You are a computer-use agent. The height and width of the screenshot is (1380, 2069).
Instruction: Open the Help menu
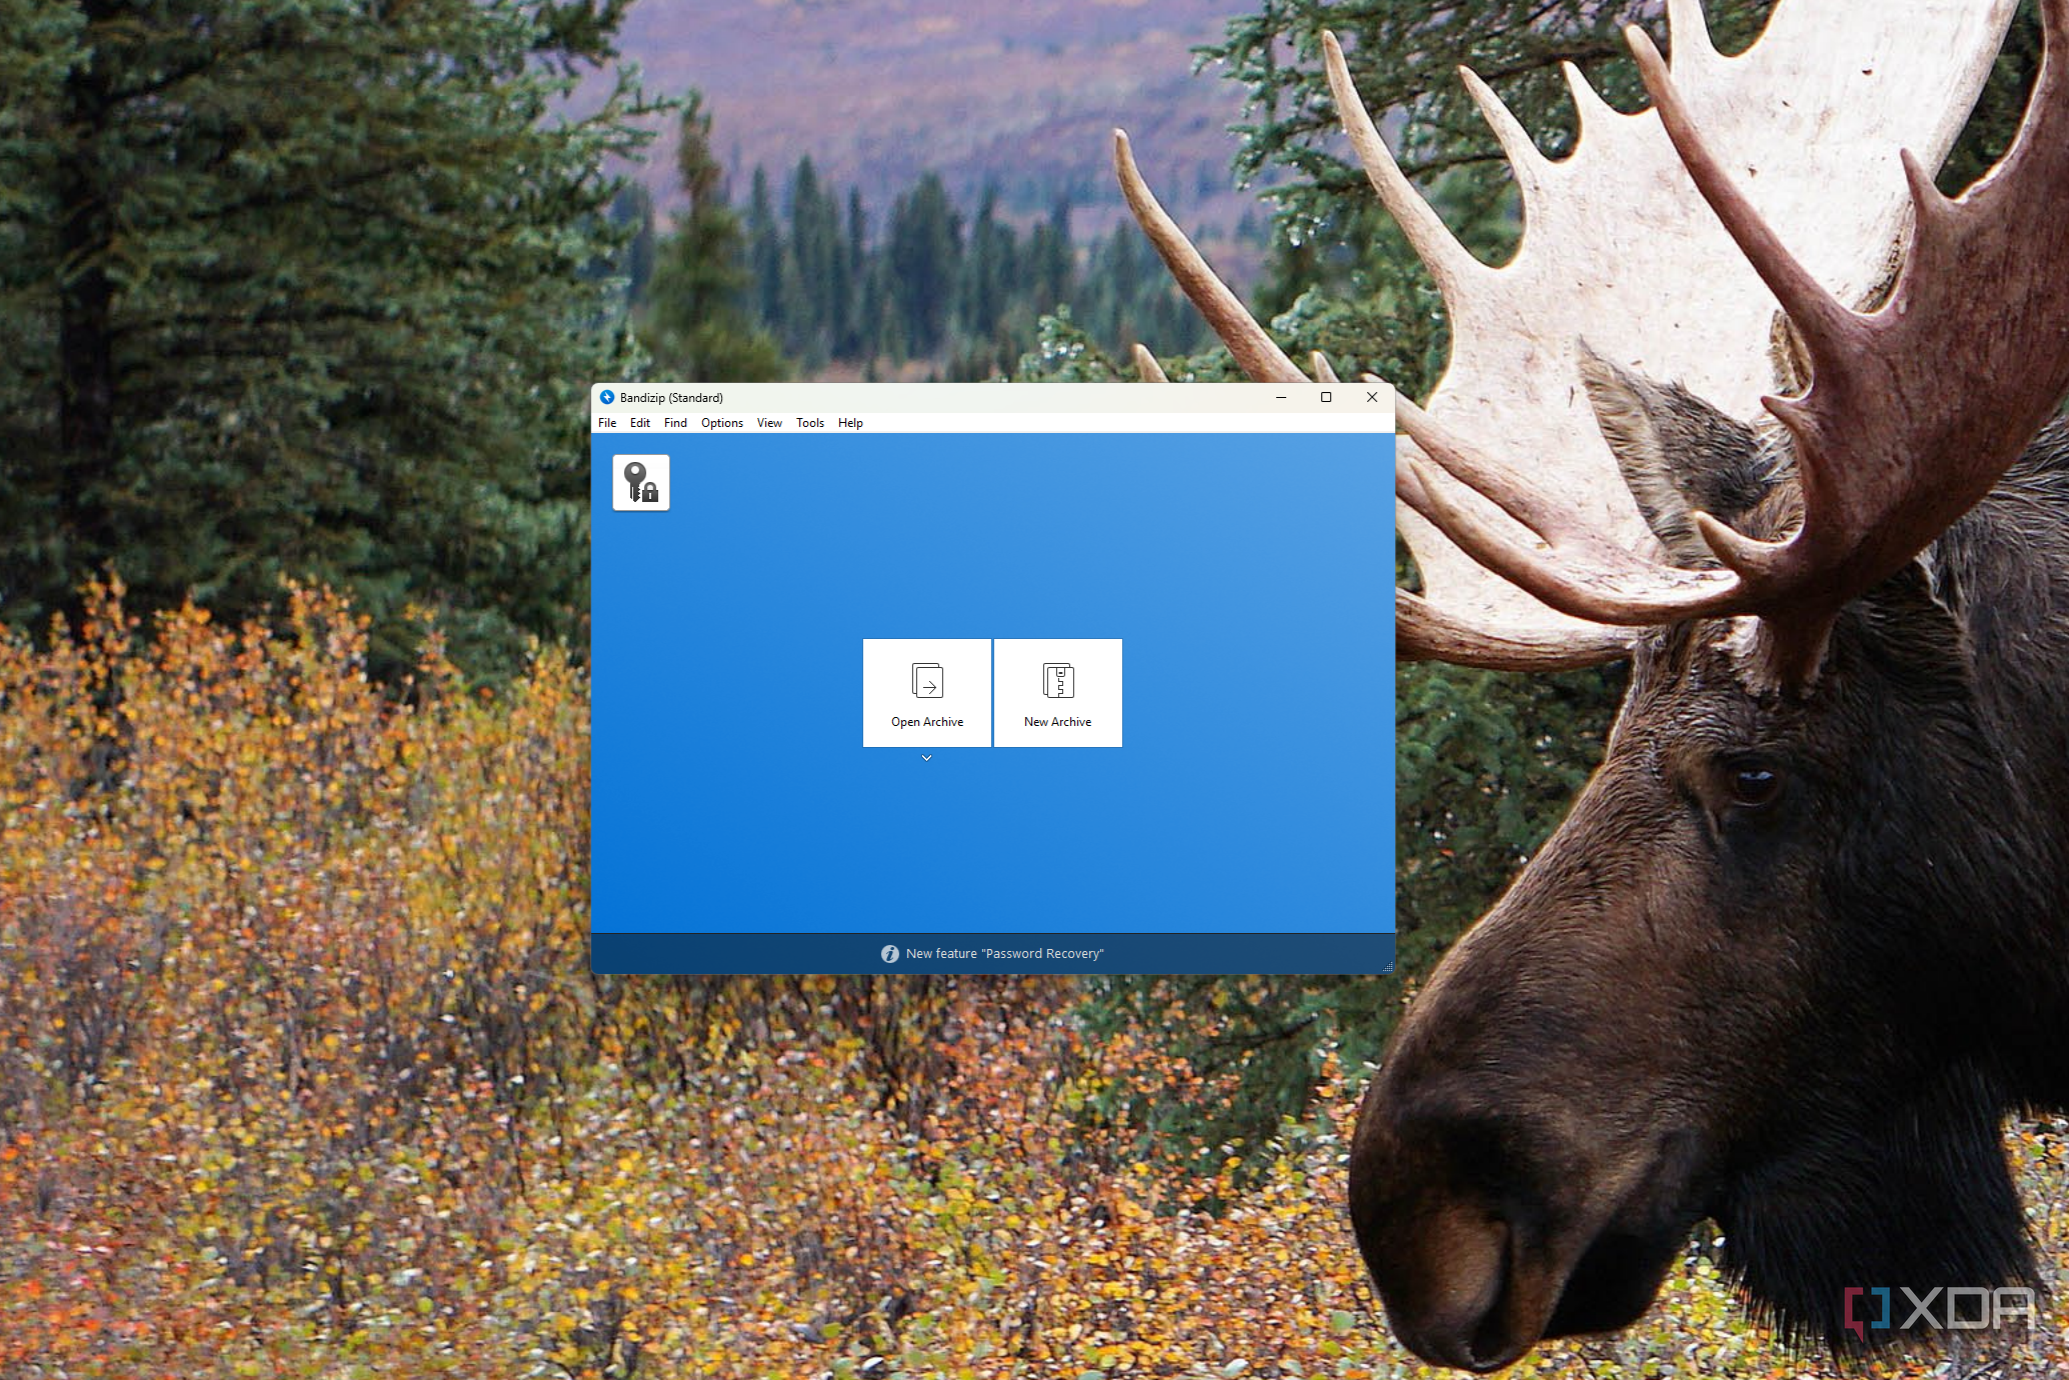pos(850,423)
